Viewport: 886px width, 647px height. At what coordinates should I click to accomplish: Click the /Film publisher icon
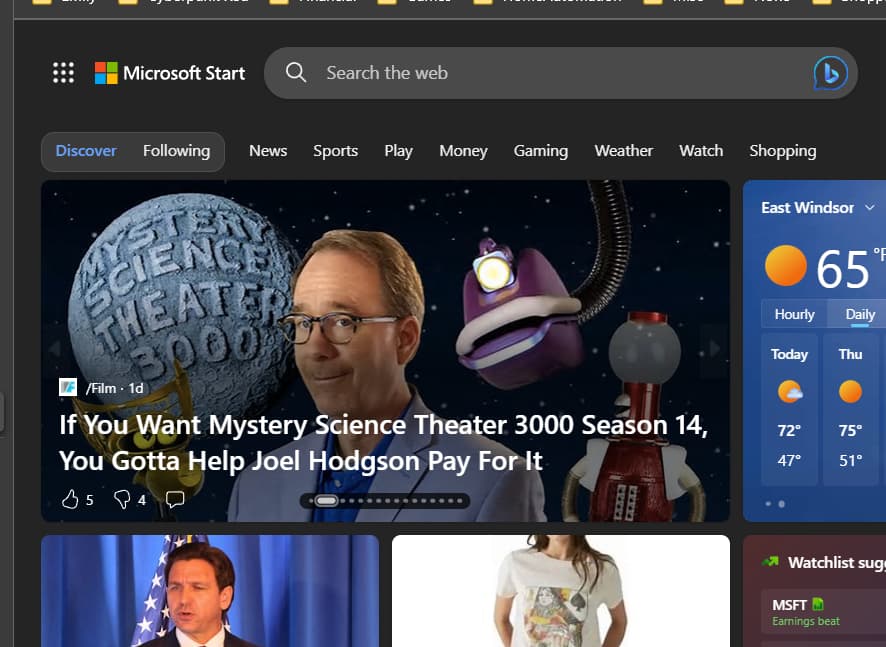pos(68,388)
